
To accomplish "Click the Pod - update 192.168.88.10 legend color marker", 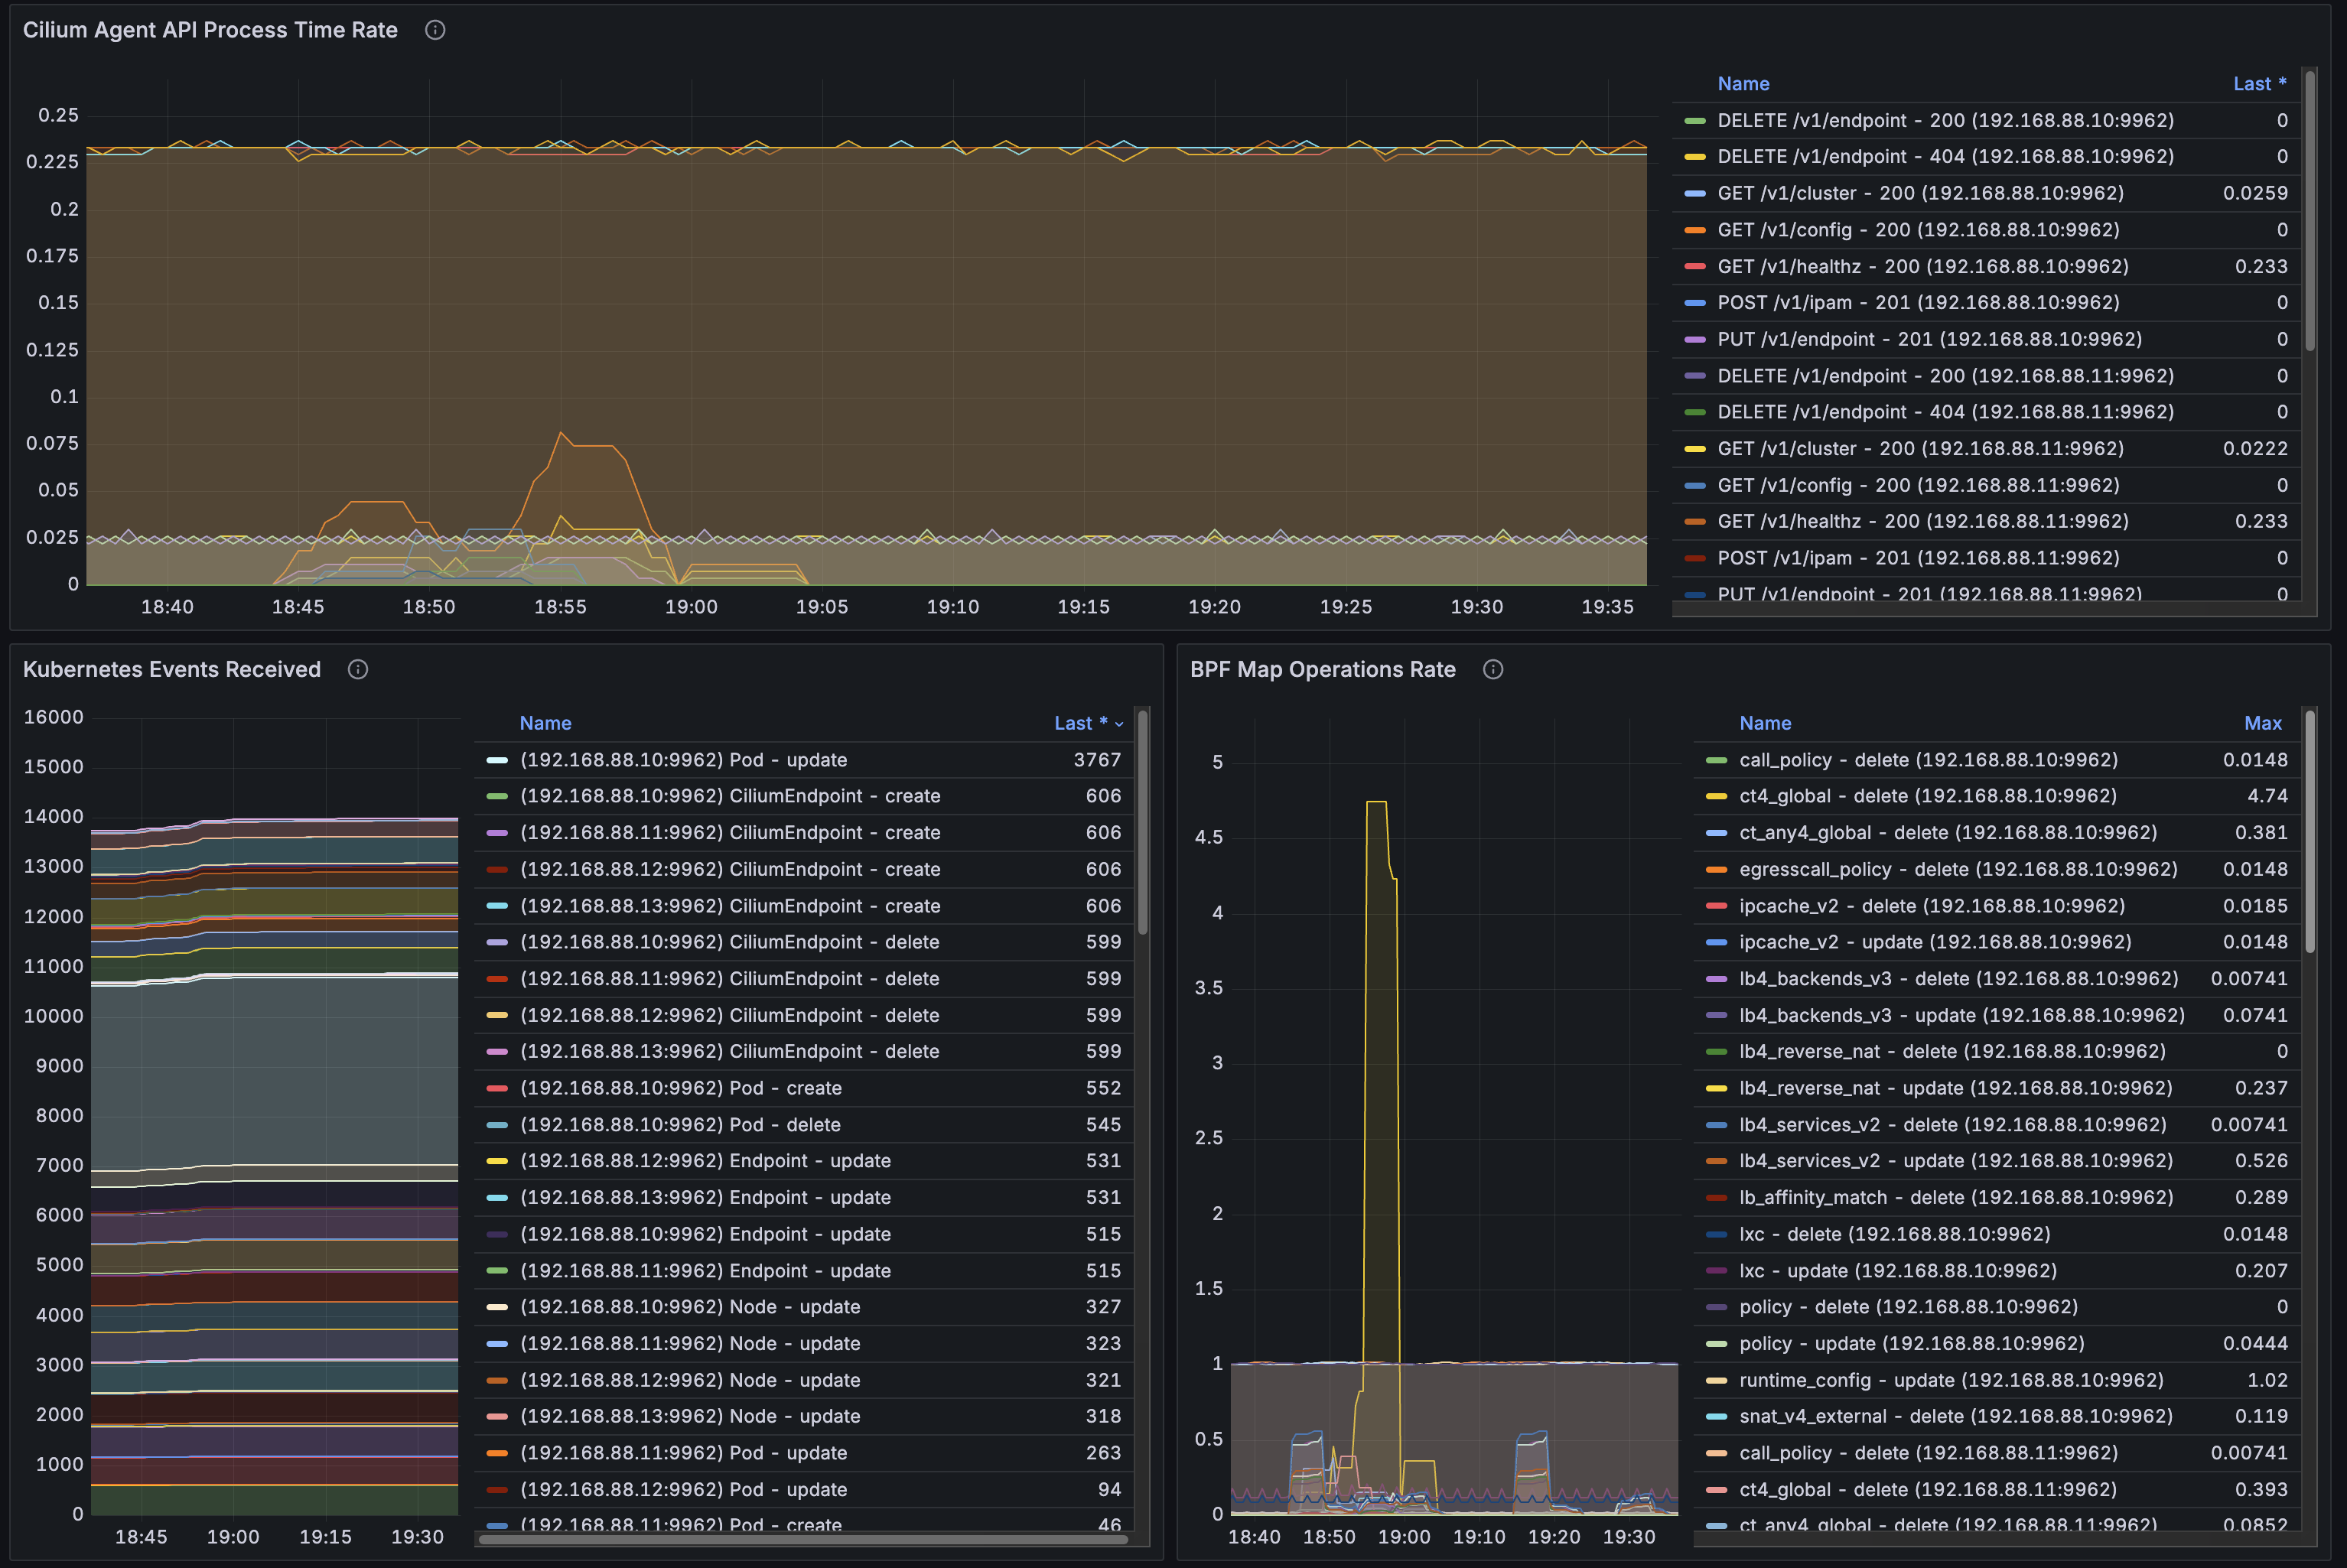I will pos(497,760).
